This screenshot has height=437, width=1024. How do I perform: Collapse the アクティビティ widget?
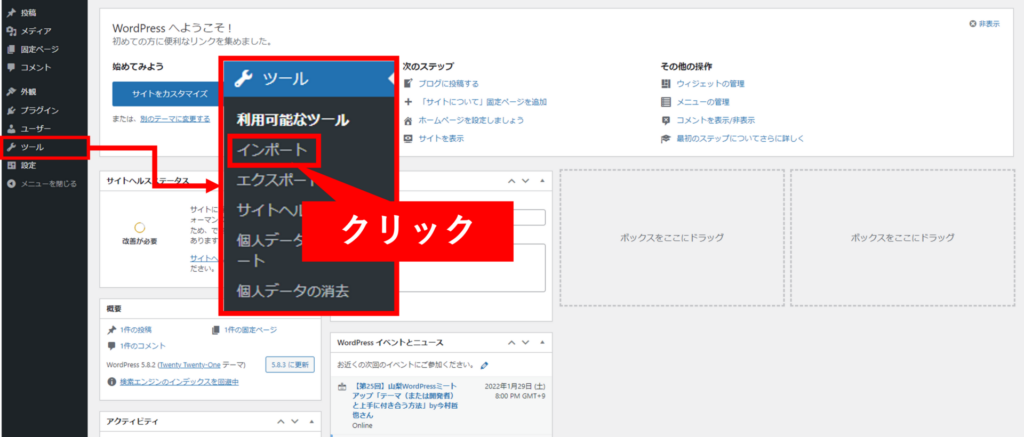[x=311, y=422]
